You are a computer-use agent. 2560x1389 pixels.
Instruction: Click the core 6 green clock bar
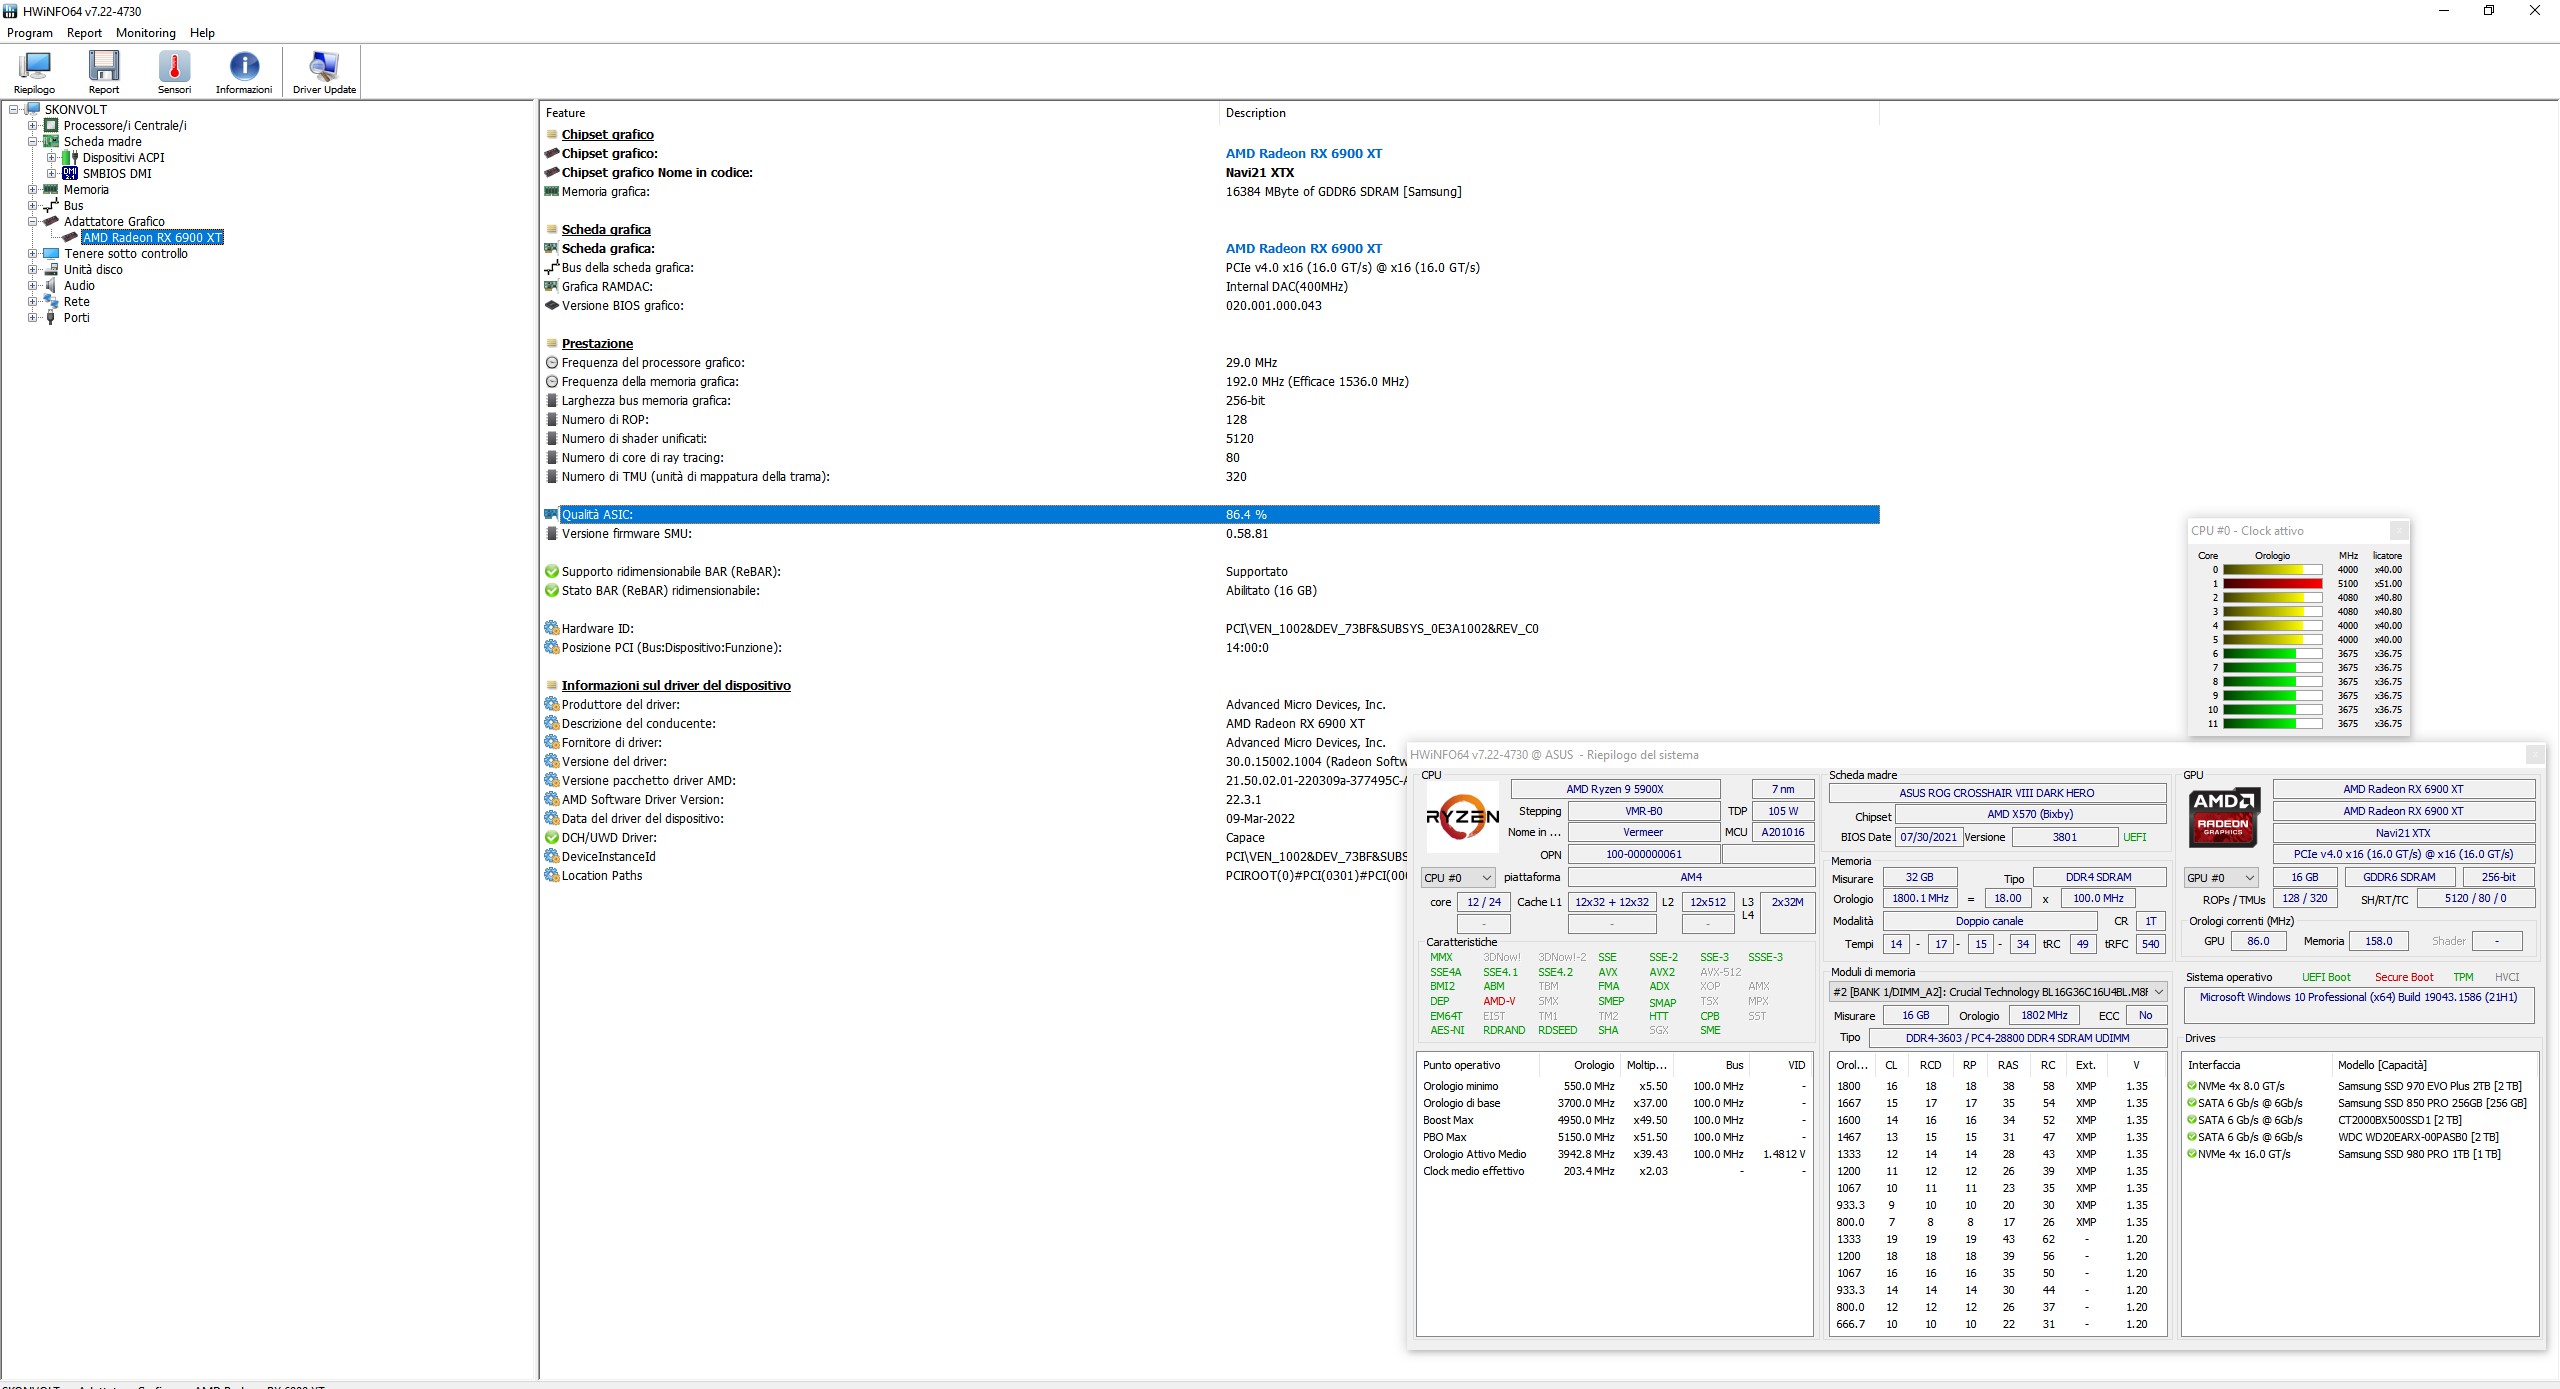click(x=2272, y=653)
